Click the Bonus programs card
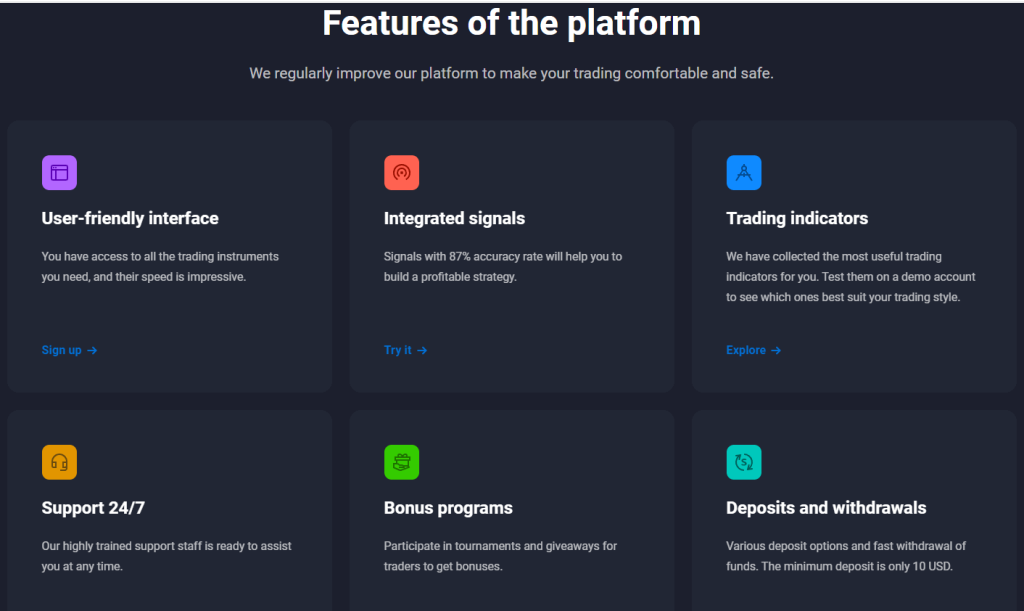This screenshot has height=611, width=1024. point(511,510)
